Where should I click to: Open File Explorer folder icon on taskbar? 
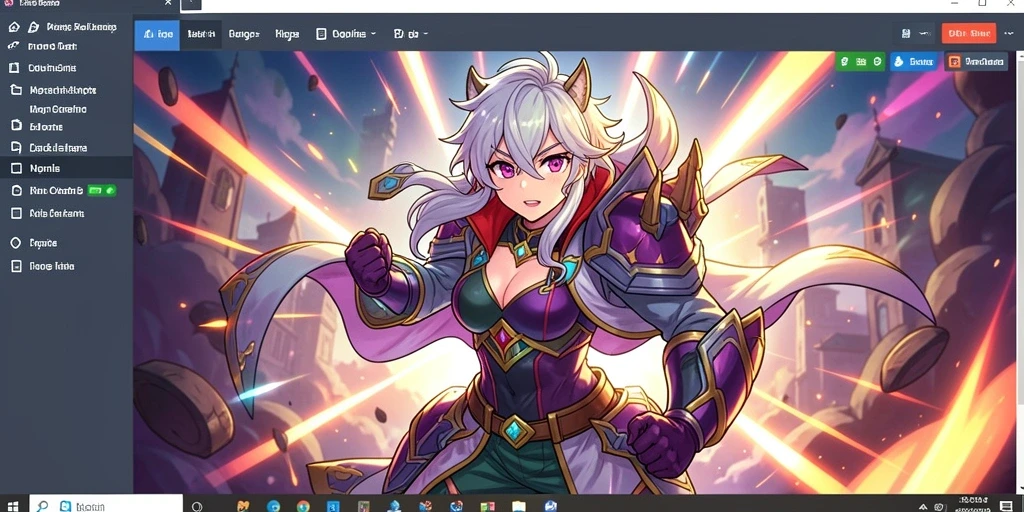coord(519,505)
